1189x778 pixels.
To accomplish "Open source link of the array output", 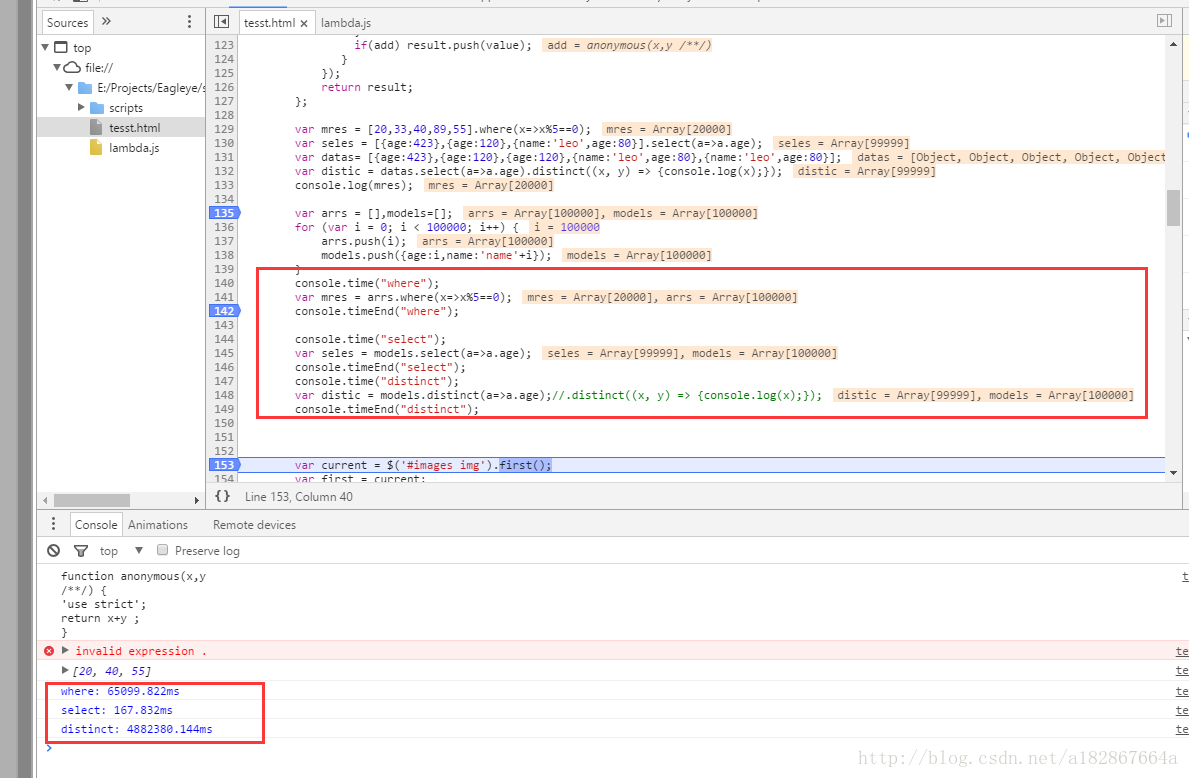I will tap(1181, 670).
